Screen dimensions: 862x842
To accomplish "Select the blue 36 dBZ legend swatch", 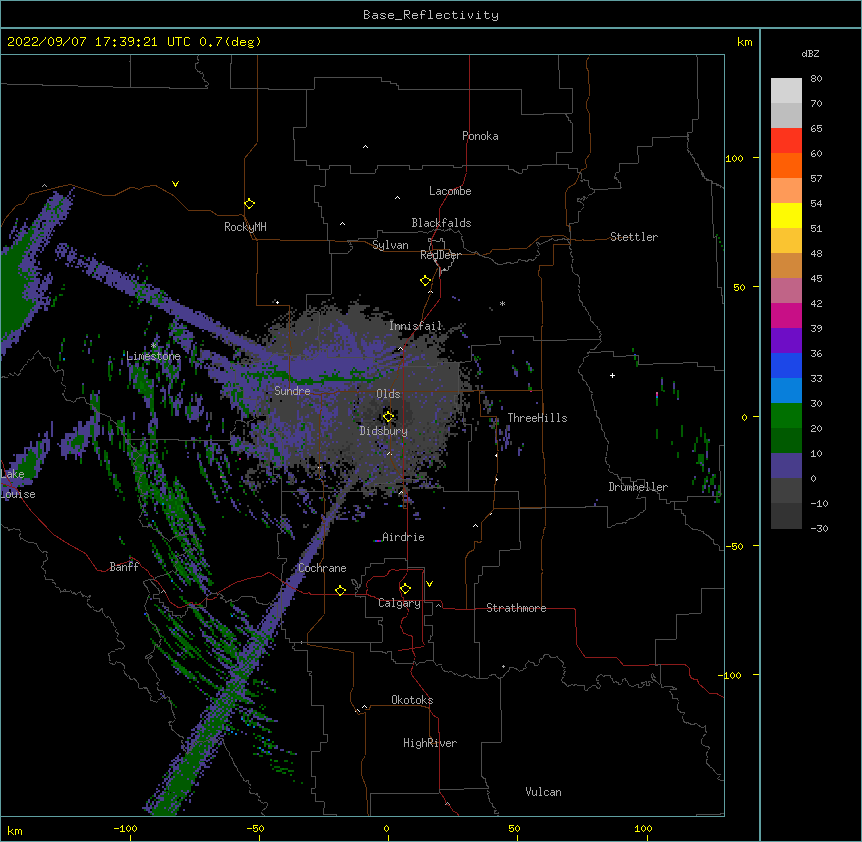I will pos(786,365).
